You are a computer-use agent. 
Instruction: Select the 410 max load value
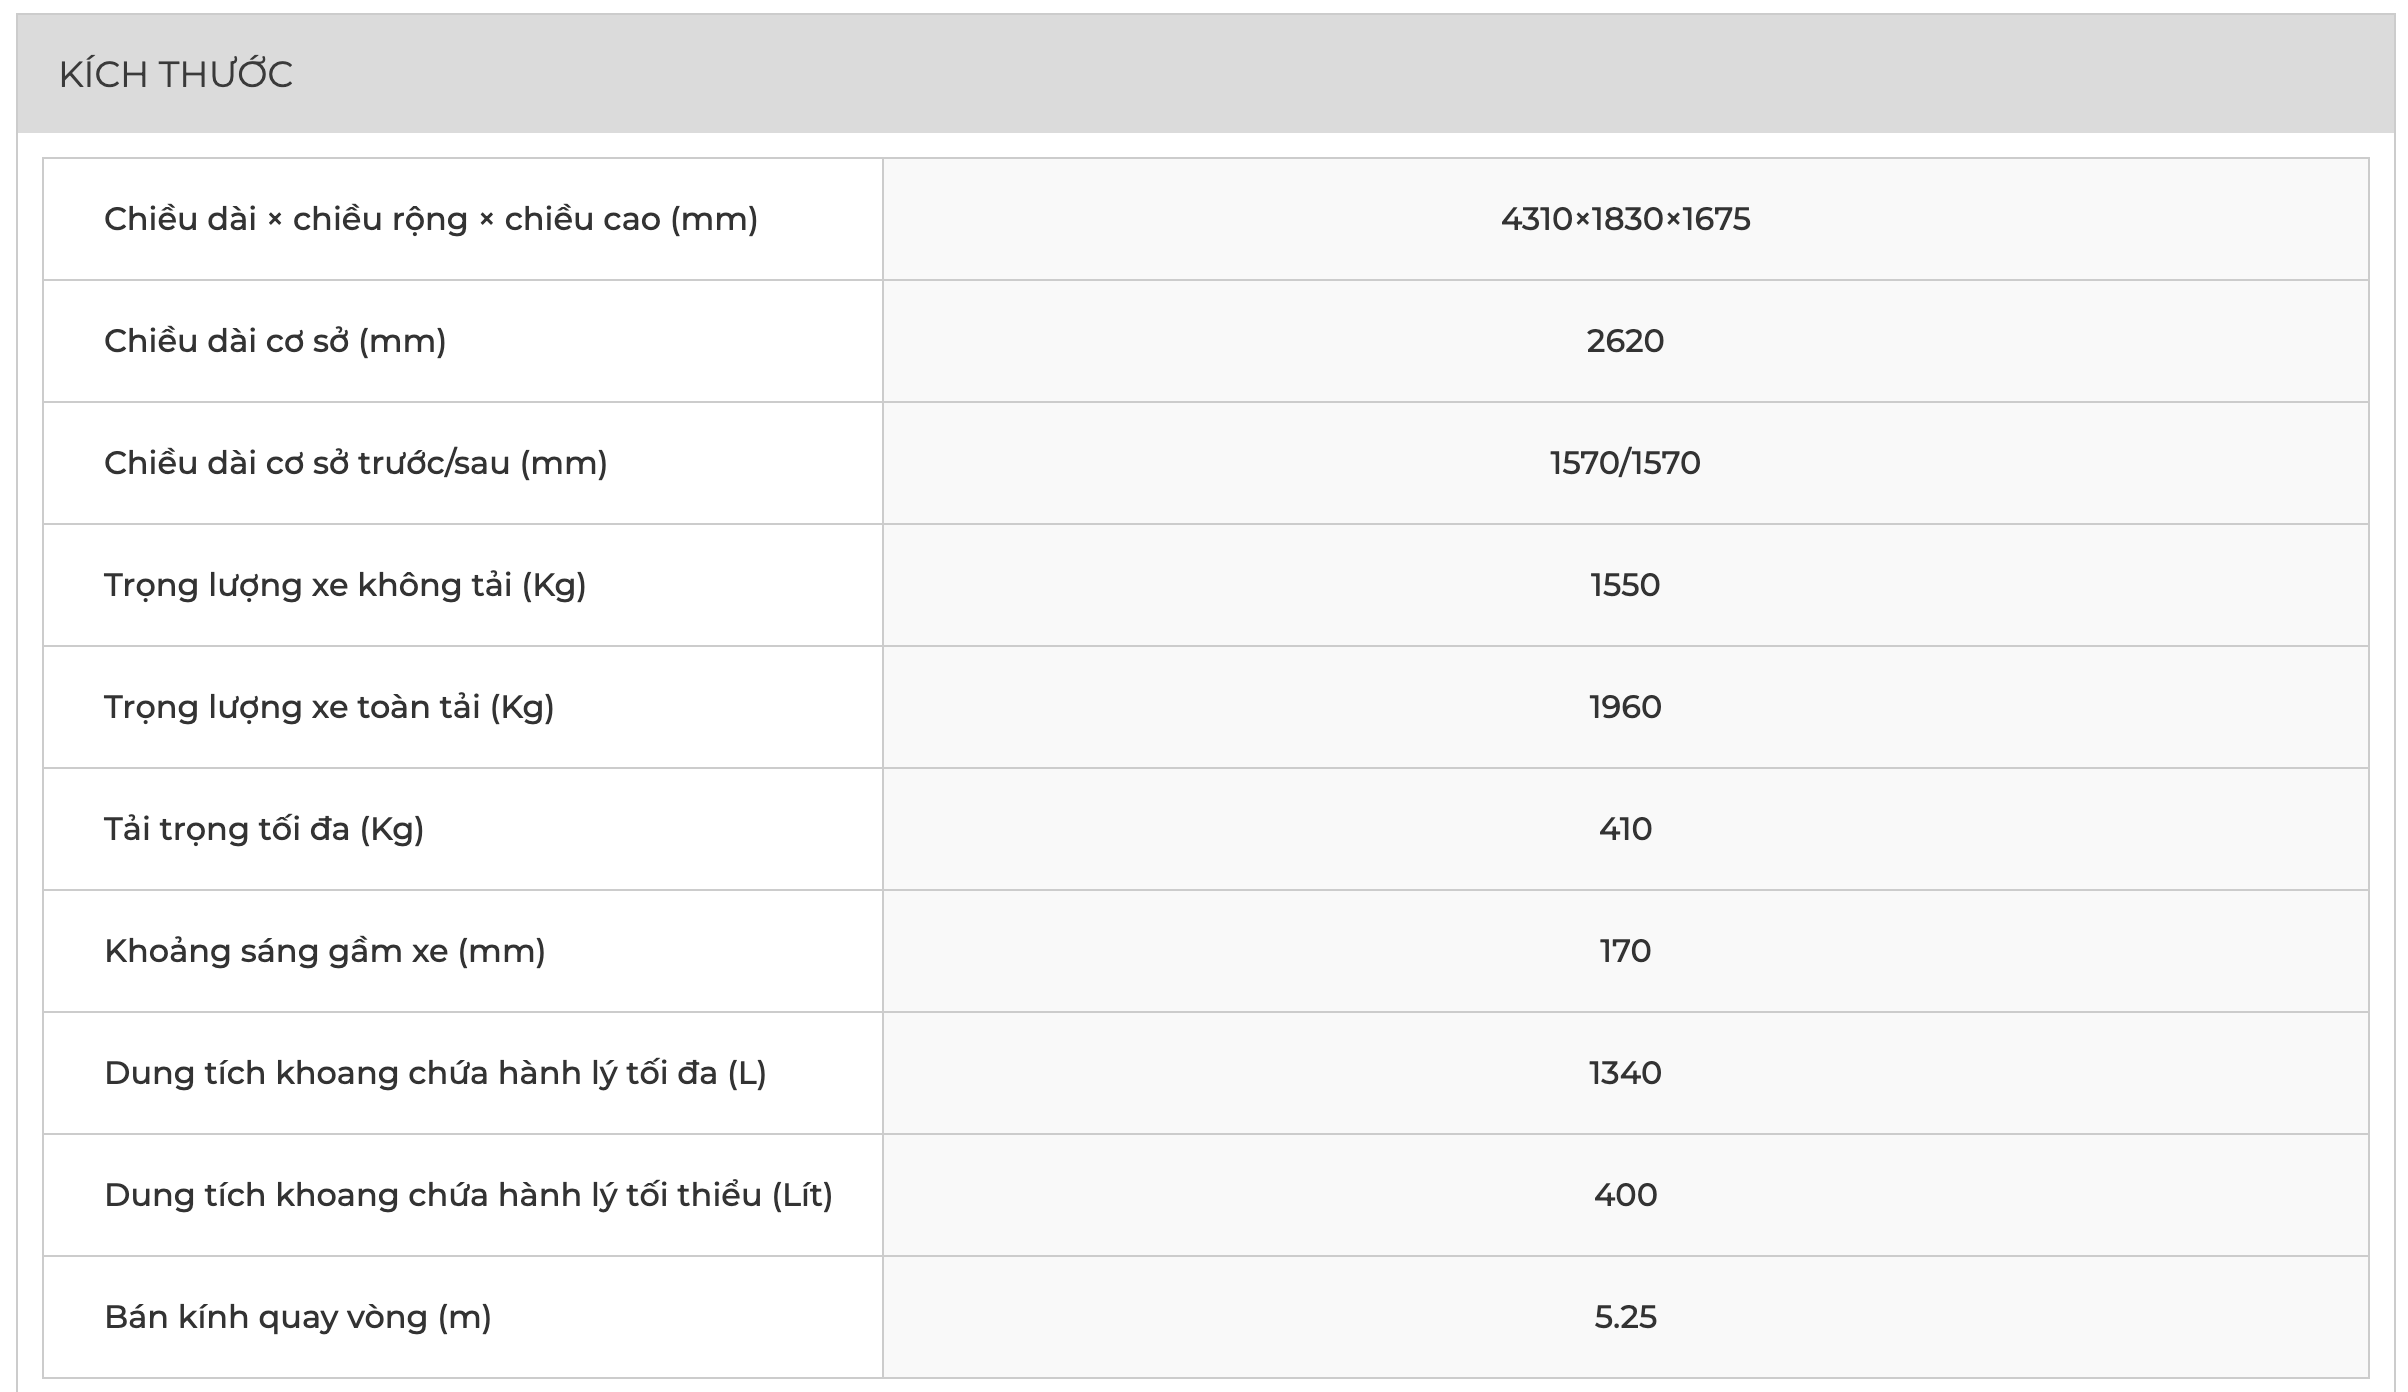coord(1625,829)
